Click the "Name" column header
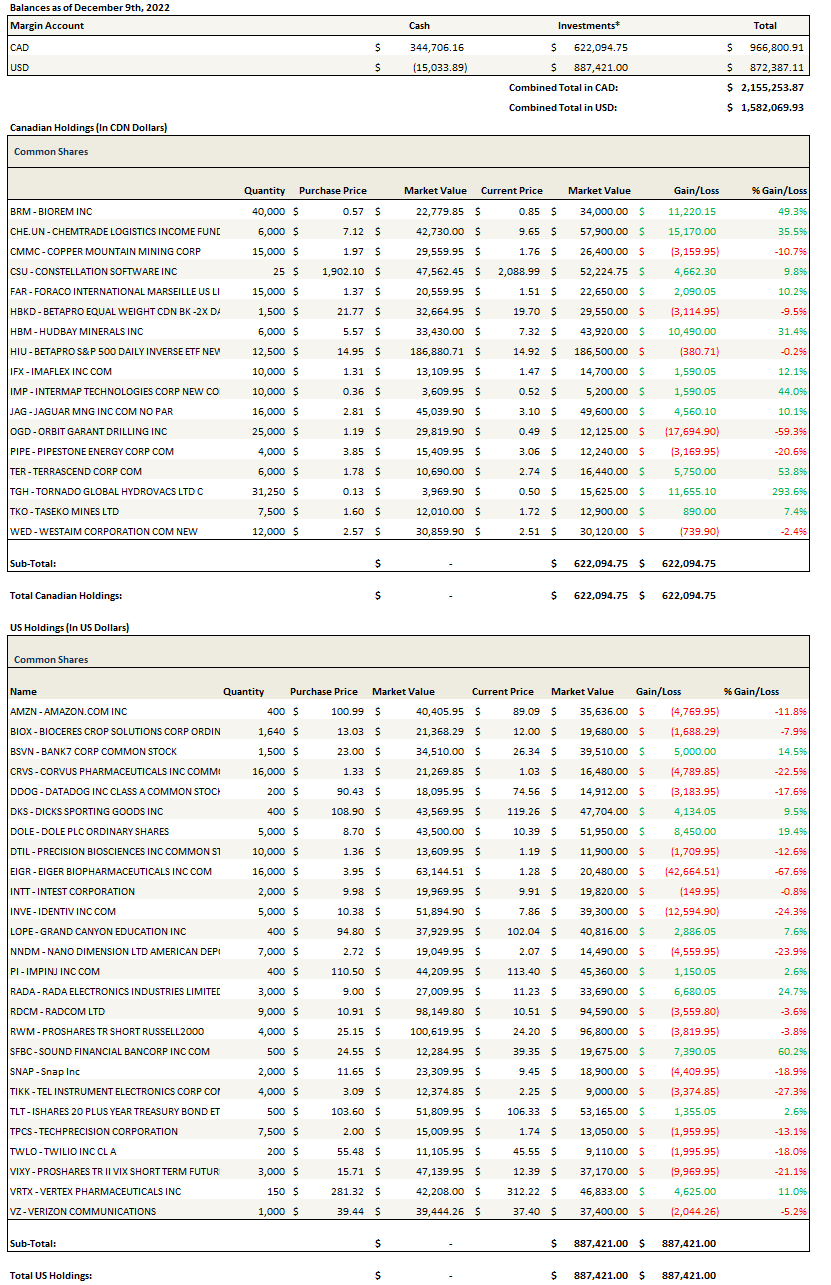This screenshot has width=831, height=1285. tap(23, 691)
